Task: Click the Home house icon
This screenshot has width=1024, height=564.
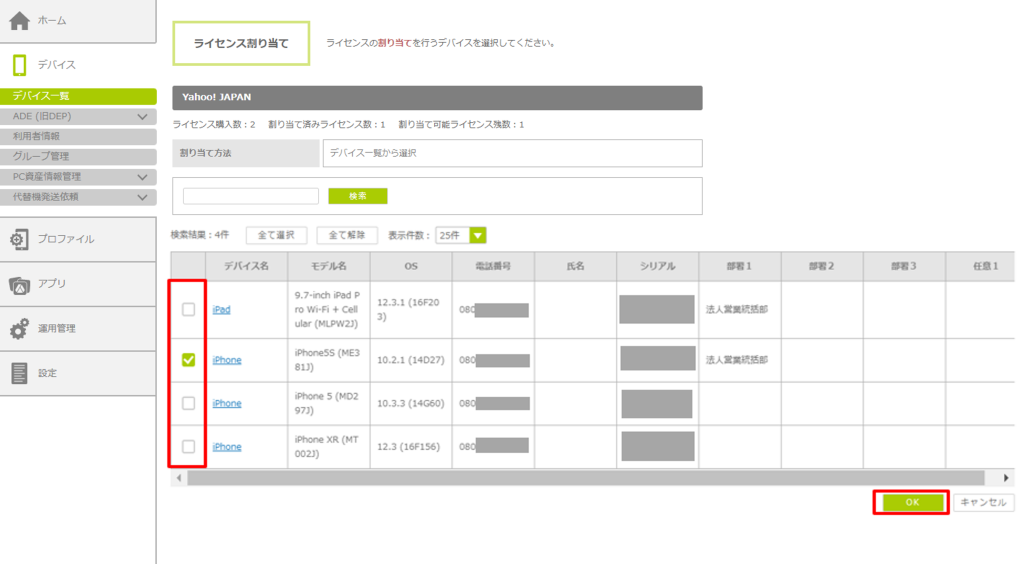Action: (x=19, y=21)
